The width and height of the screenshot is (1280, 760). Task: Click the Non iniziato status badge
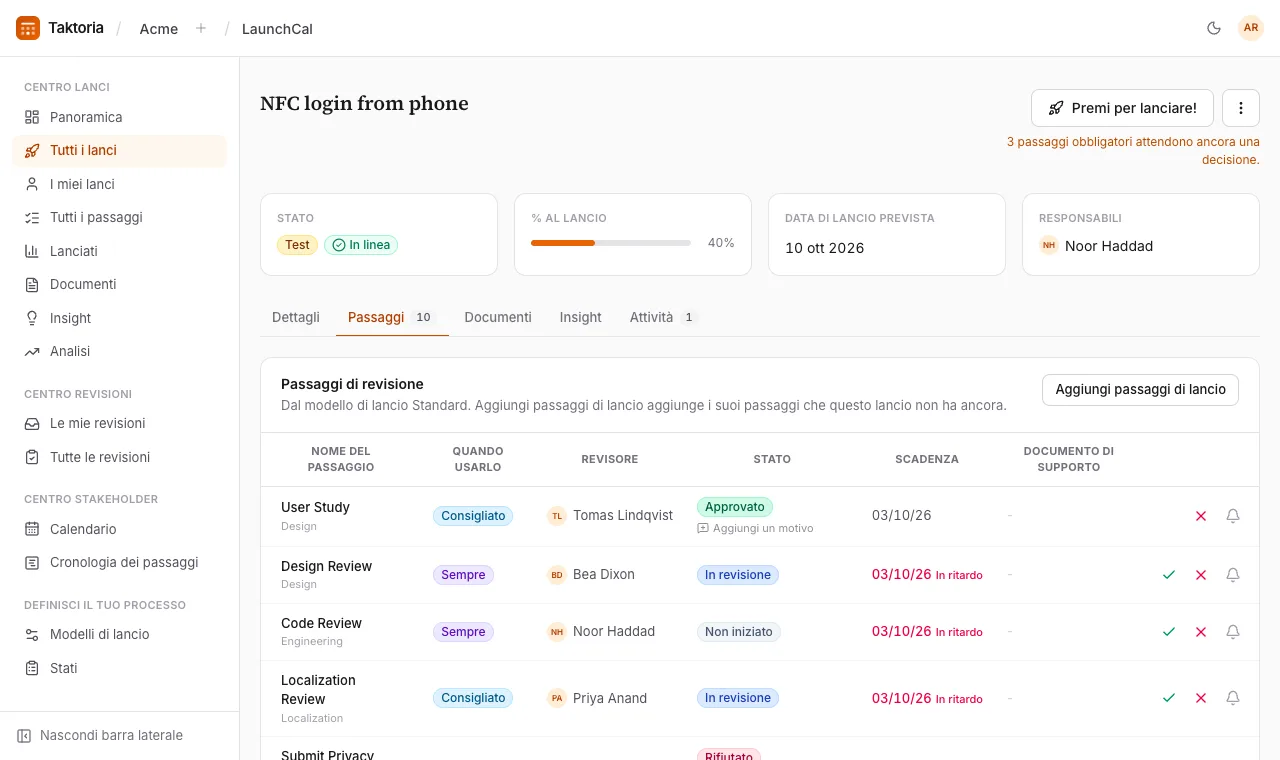739,632
